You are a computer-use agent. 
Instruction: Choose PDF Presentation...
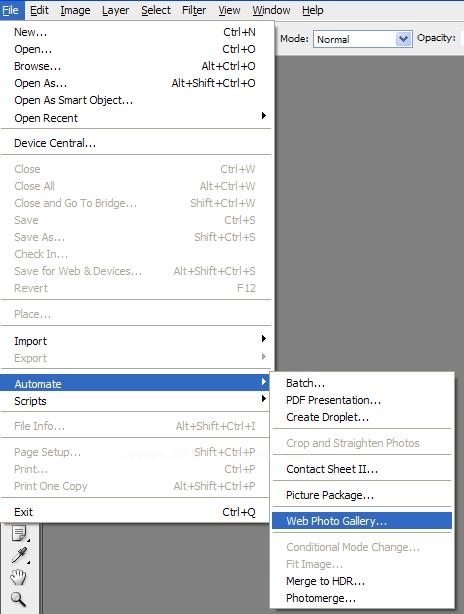[x=362, y=400]
